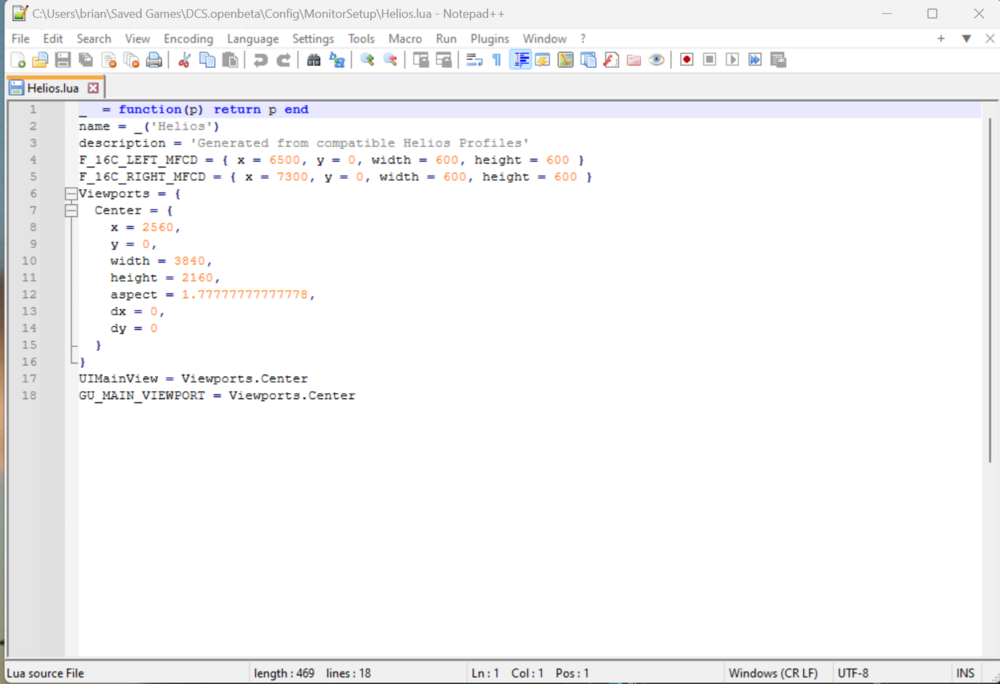Click the Macro menu item
Viewport: 1000px width, 684px height.
click(405, 38)
